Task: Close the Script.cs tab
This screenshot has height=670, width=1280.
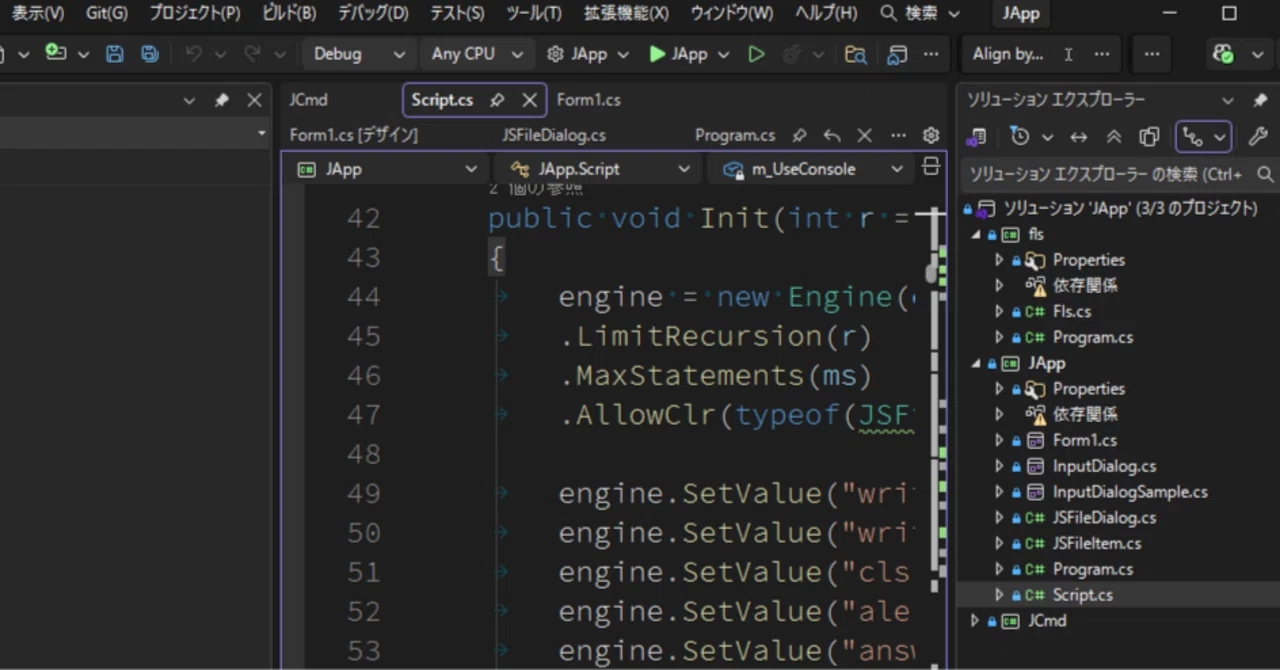Action: (x=530, y=100)
